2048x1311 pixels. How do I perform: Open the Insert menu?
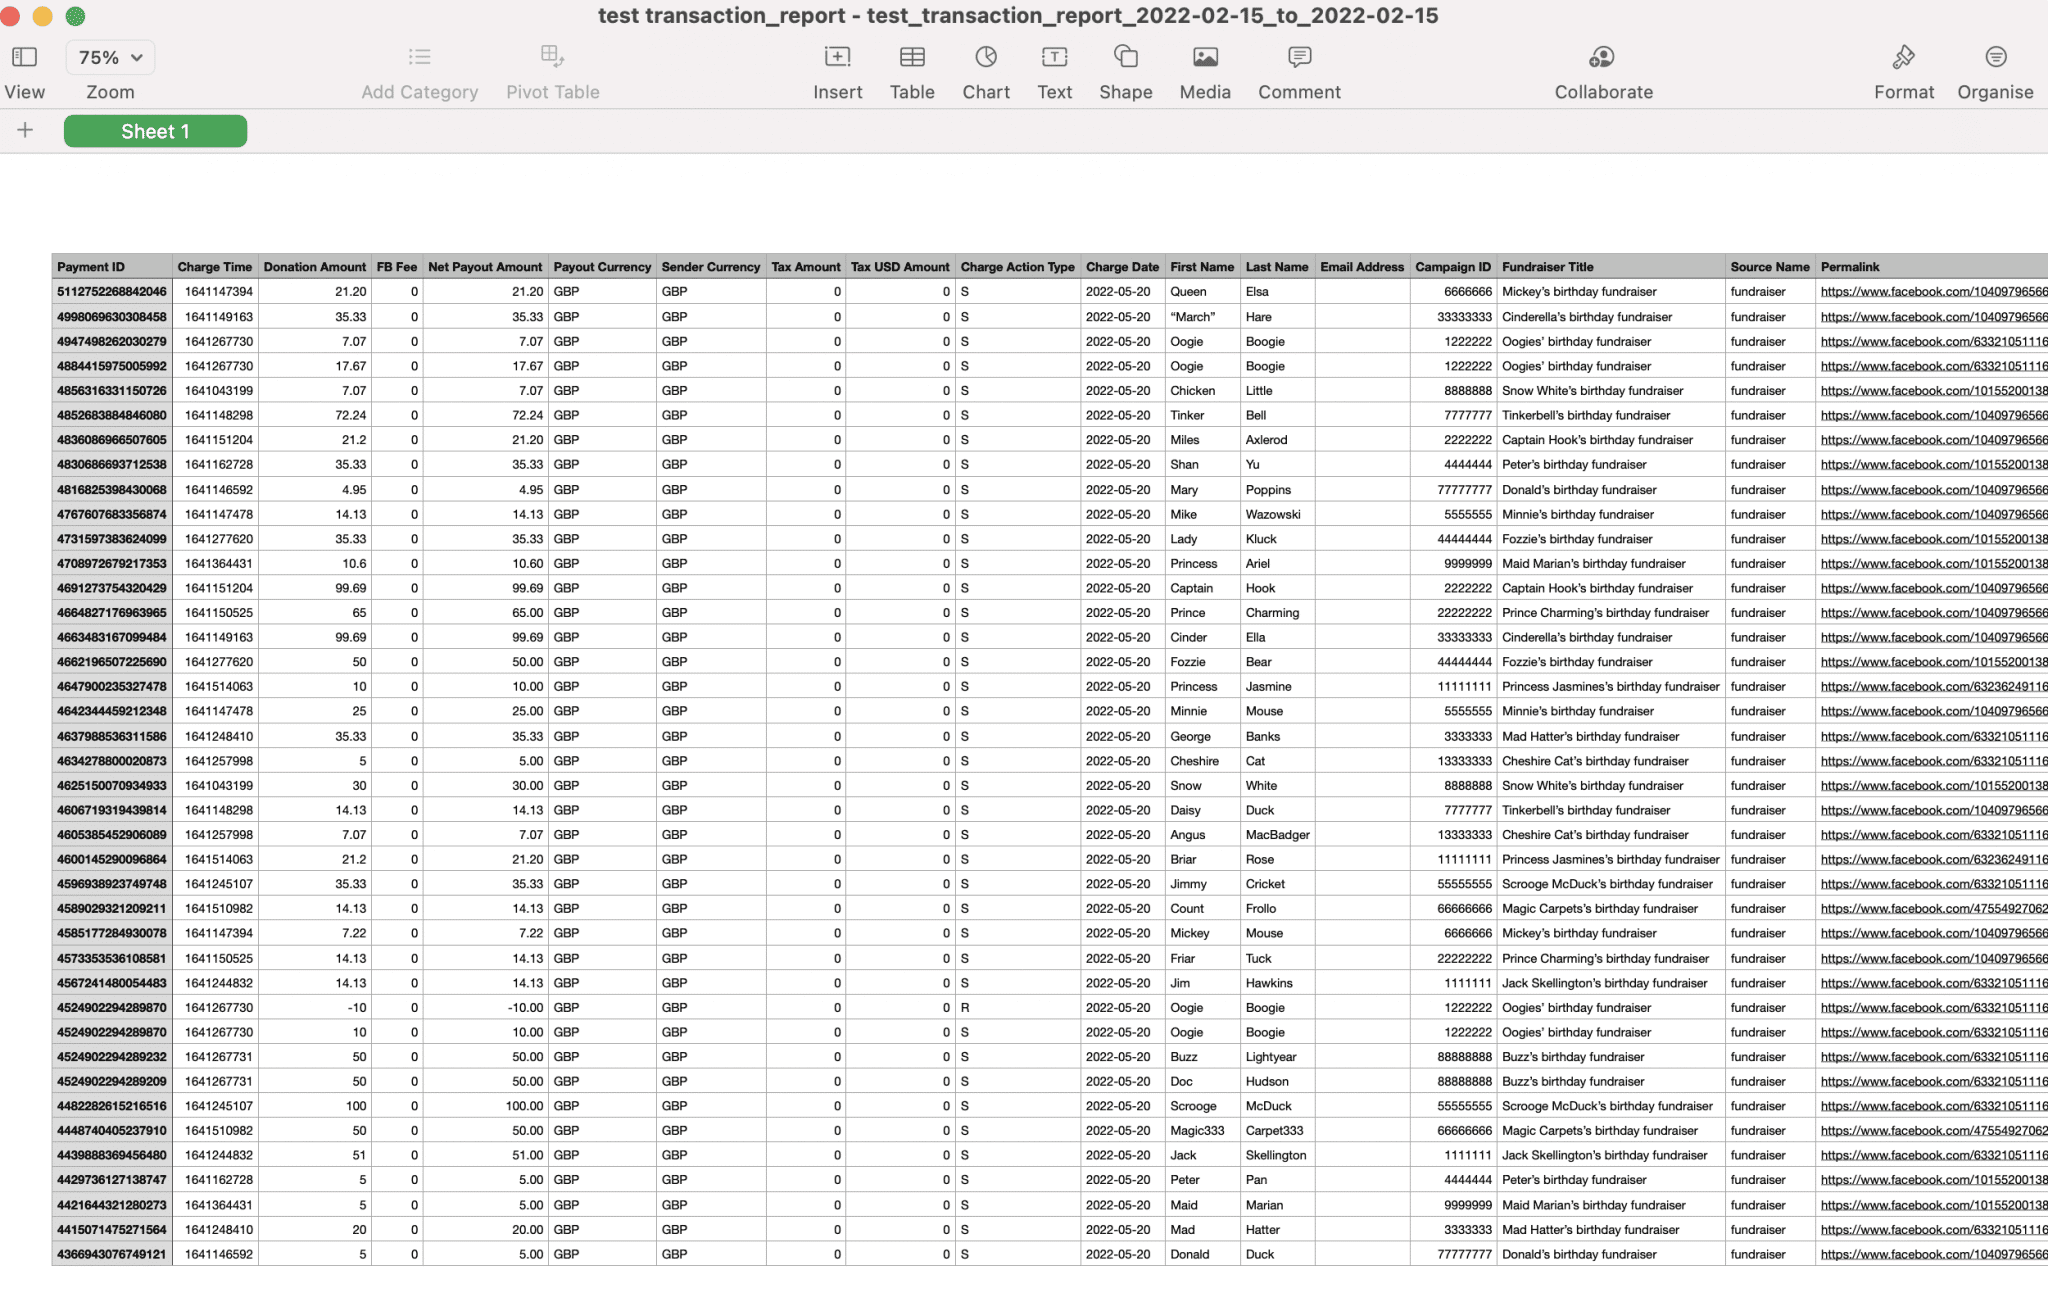pos(837,68)
